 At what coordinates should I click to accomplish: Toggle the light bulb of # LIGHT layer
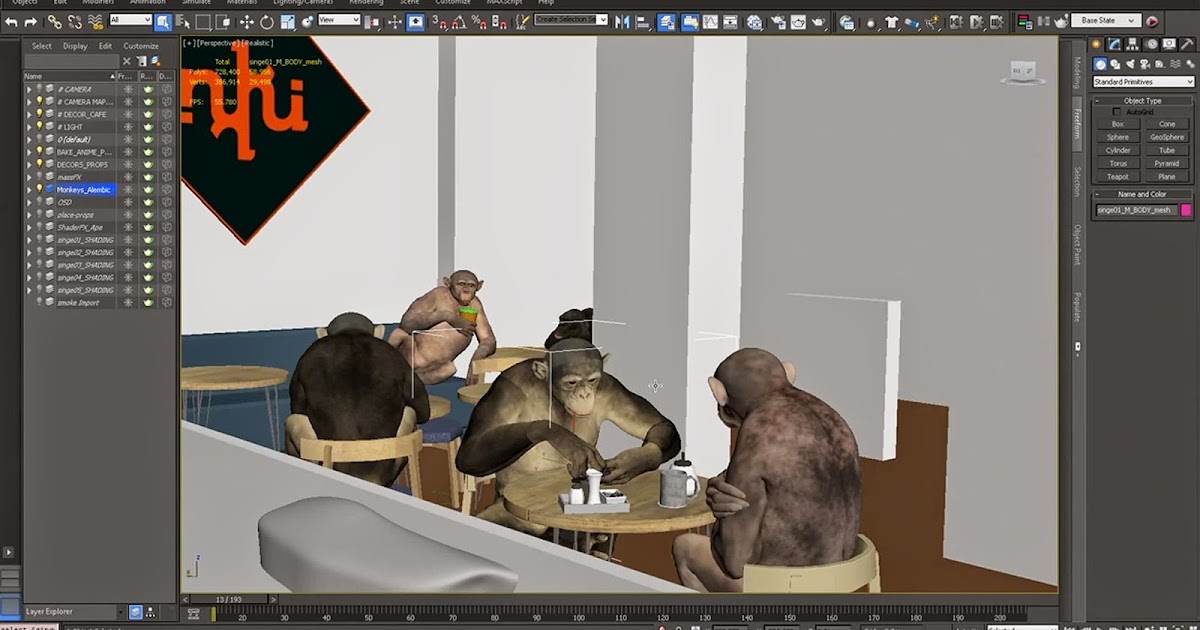pyautogui.click(x=40, y=127)
